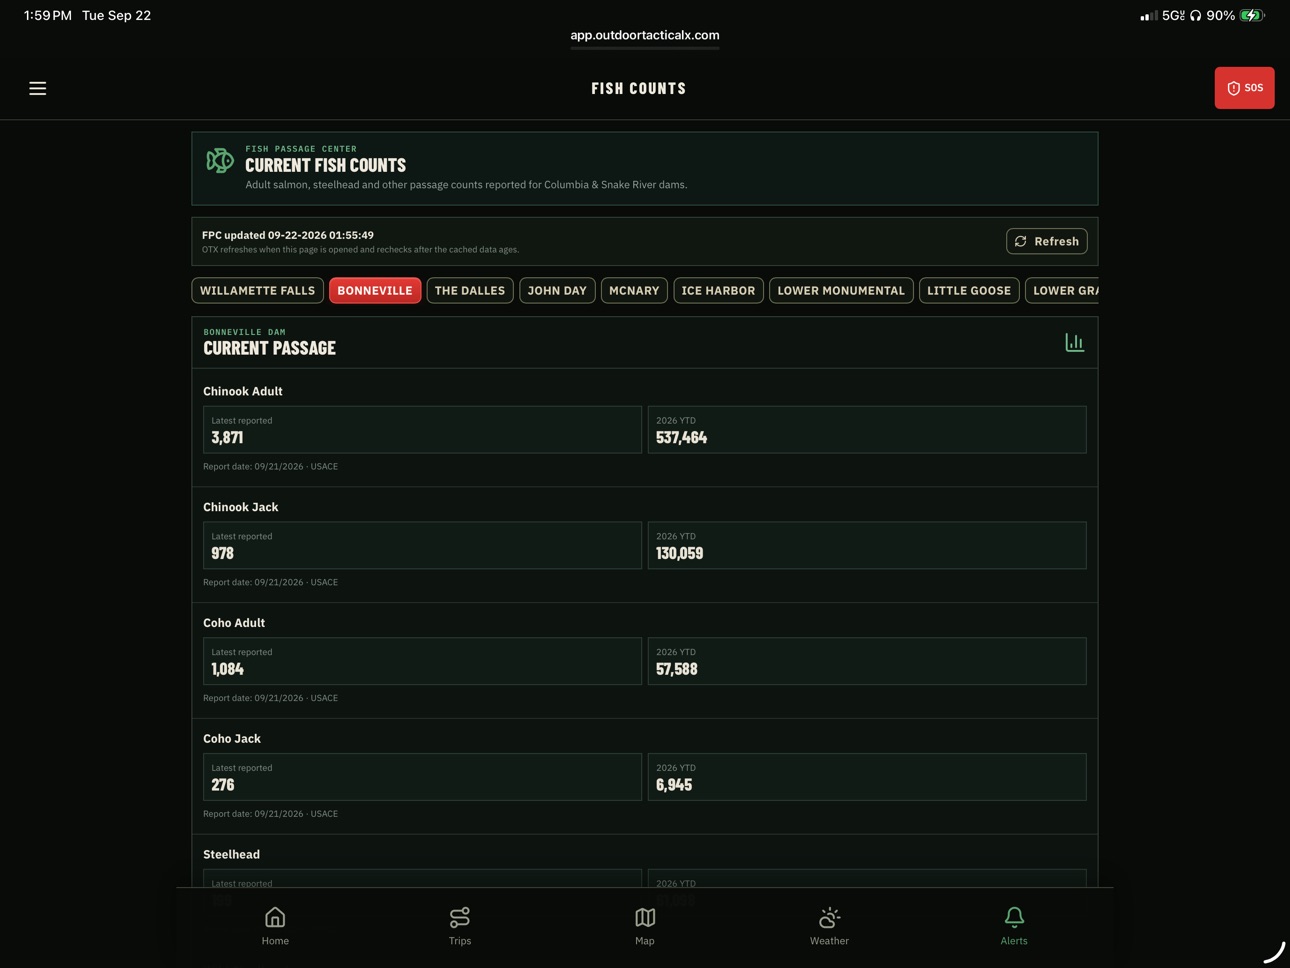The image size is (1290, 968).
Task: Switch to the John Day tab
Action: click(x=557, y=290)
